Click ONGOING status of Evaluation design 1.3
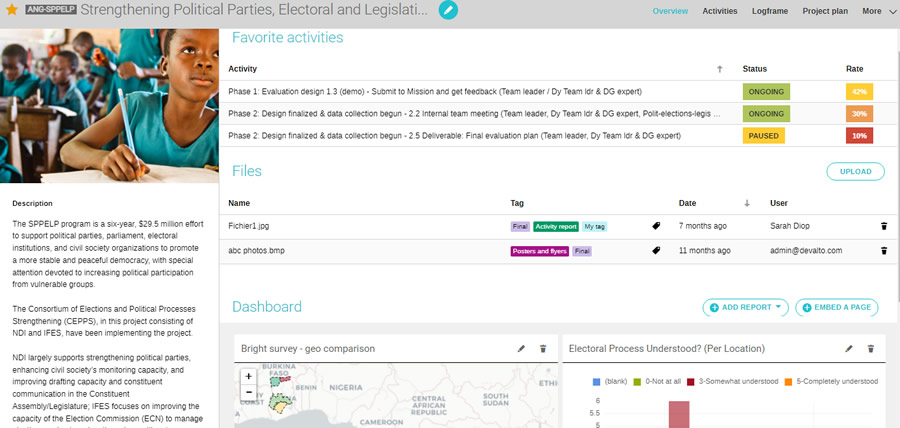 (766, 92)
